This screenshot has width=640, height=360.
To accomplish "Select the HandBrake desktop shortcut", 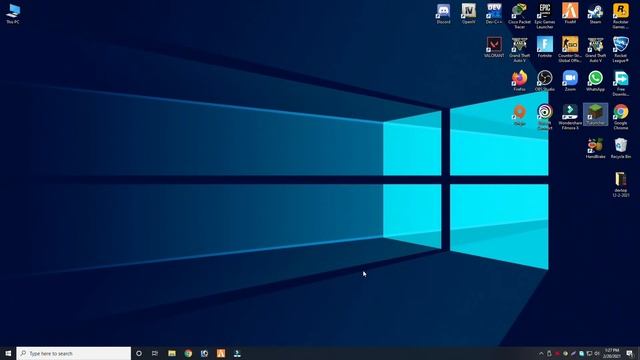I will tap(596, 148).
